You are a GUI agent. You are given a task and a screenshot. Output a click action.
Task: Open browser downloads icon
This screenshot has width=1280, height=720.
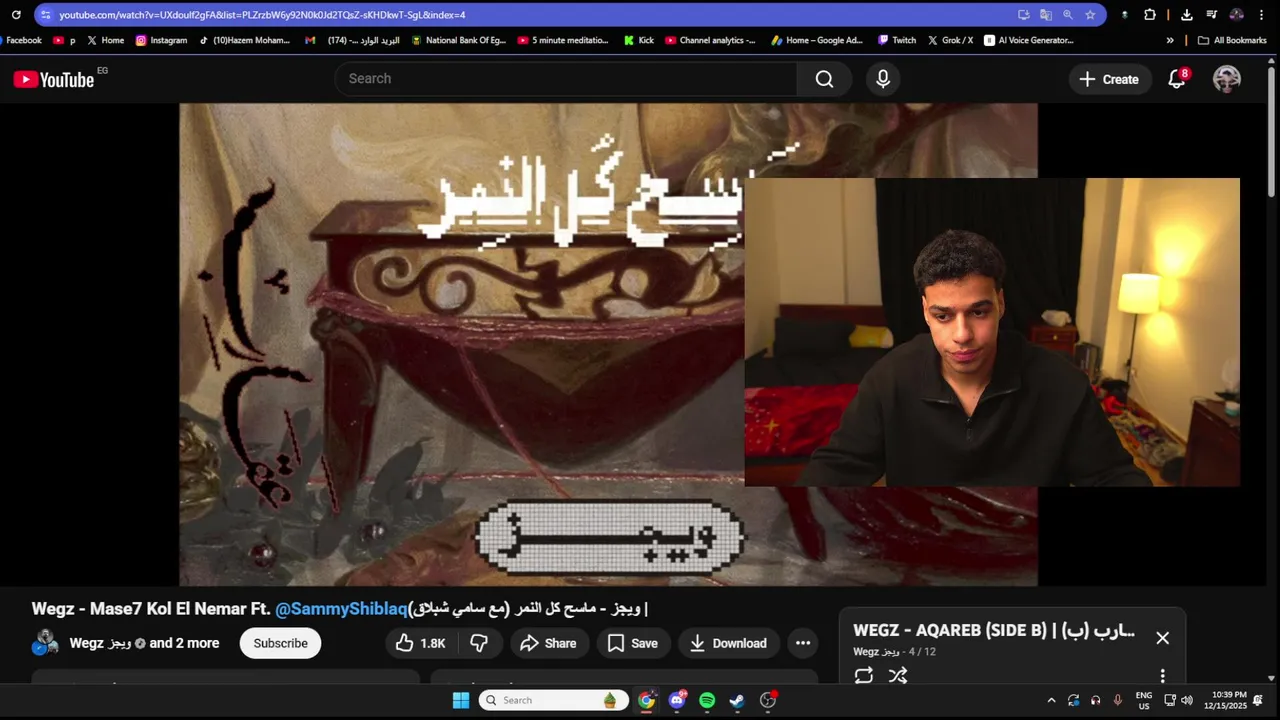pos(1187,15)
